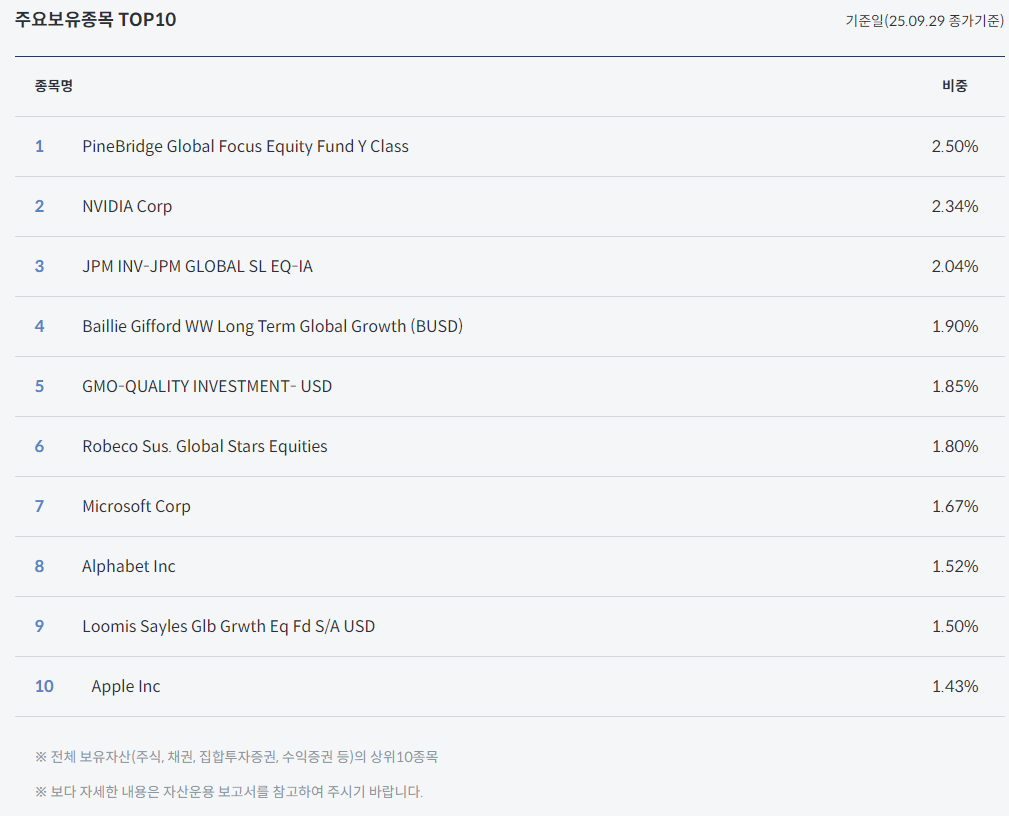Click the date note '기준일(25.09.29 종가기준)'

click(924, 21)
